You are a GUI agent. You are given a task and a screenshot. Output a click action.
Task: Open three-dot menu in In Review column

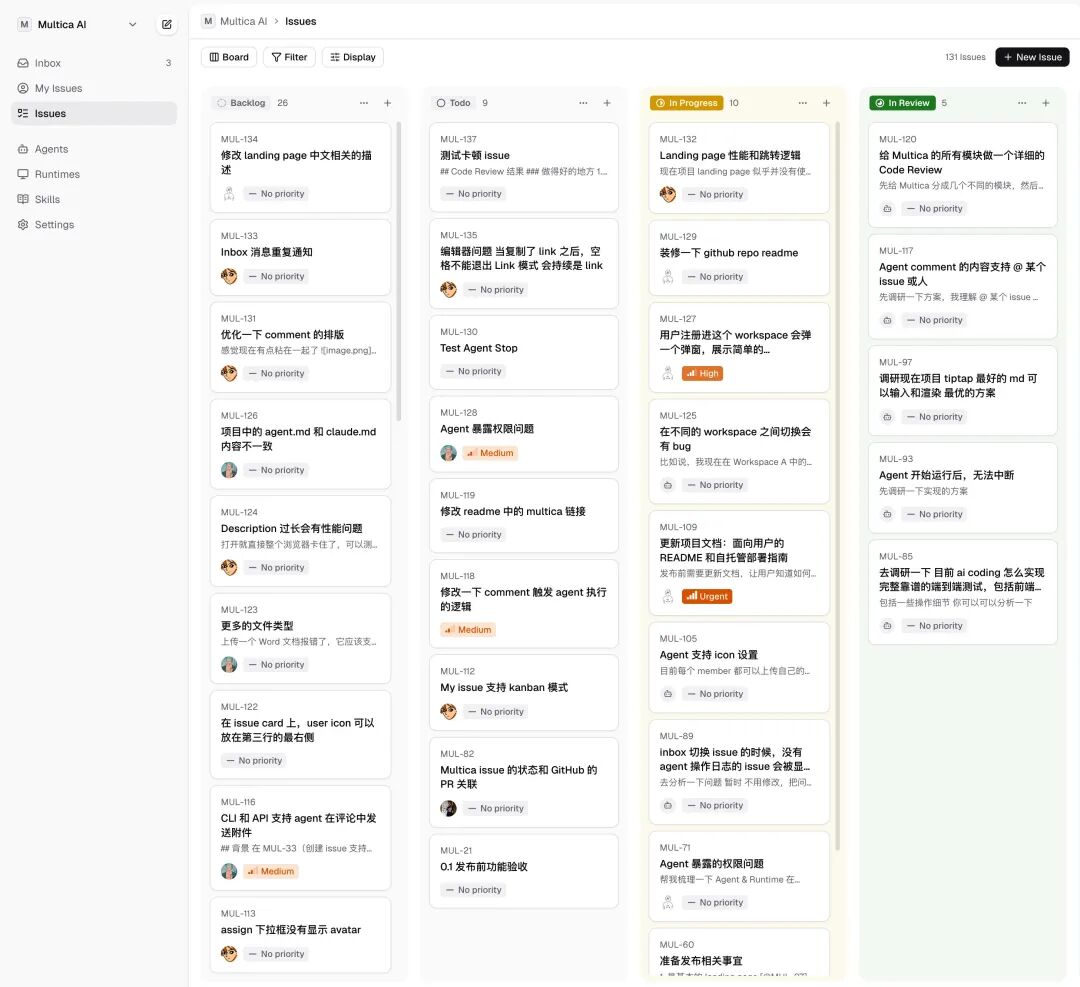point(1022,103)
